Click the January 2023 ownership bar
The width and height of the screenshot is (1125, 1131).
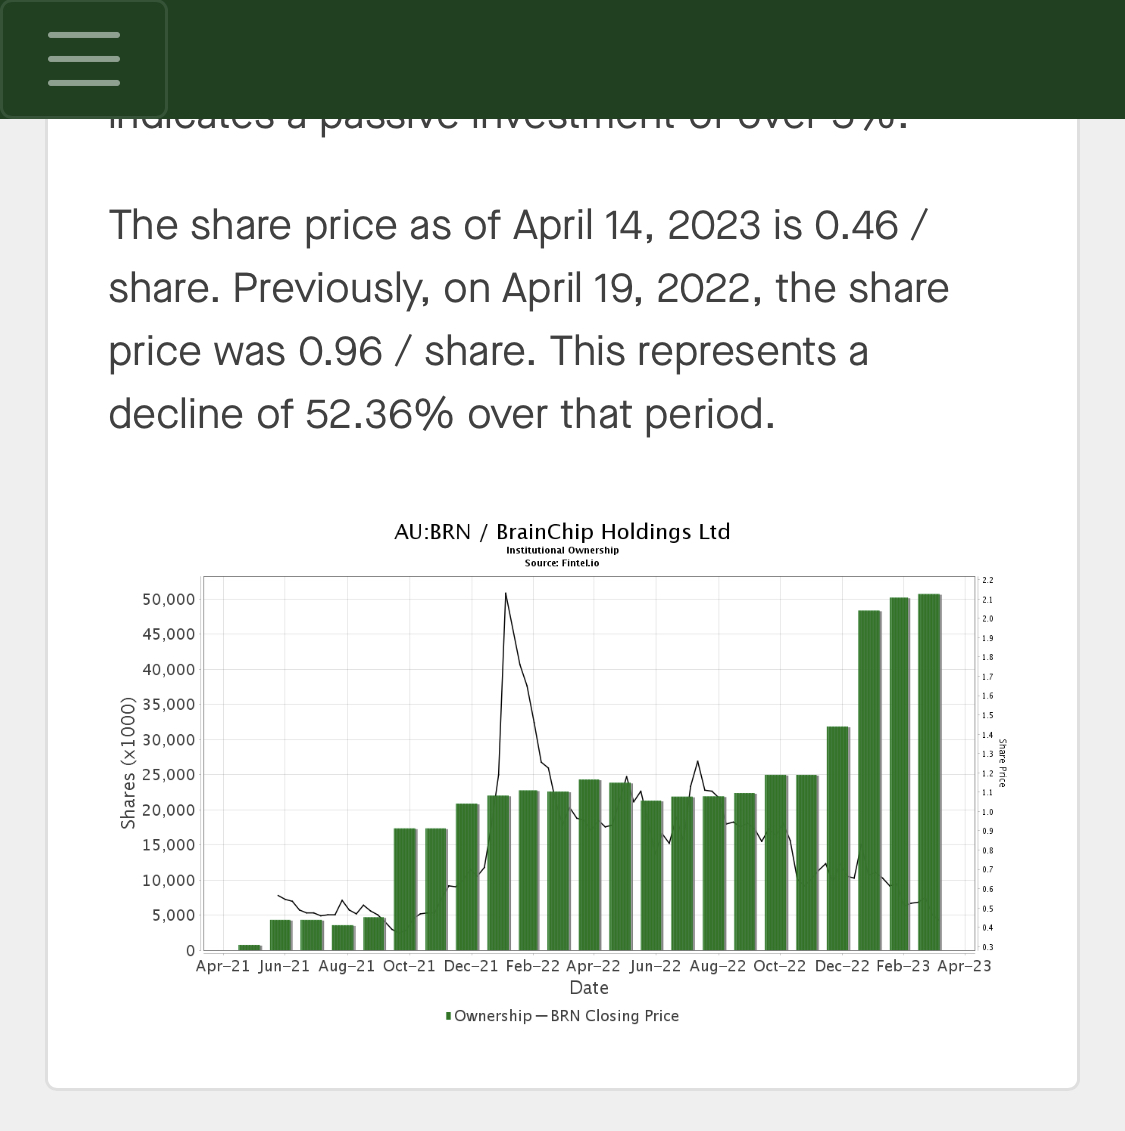click(869, 780)
